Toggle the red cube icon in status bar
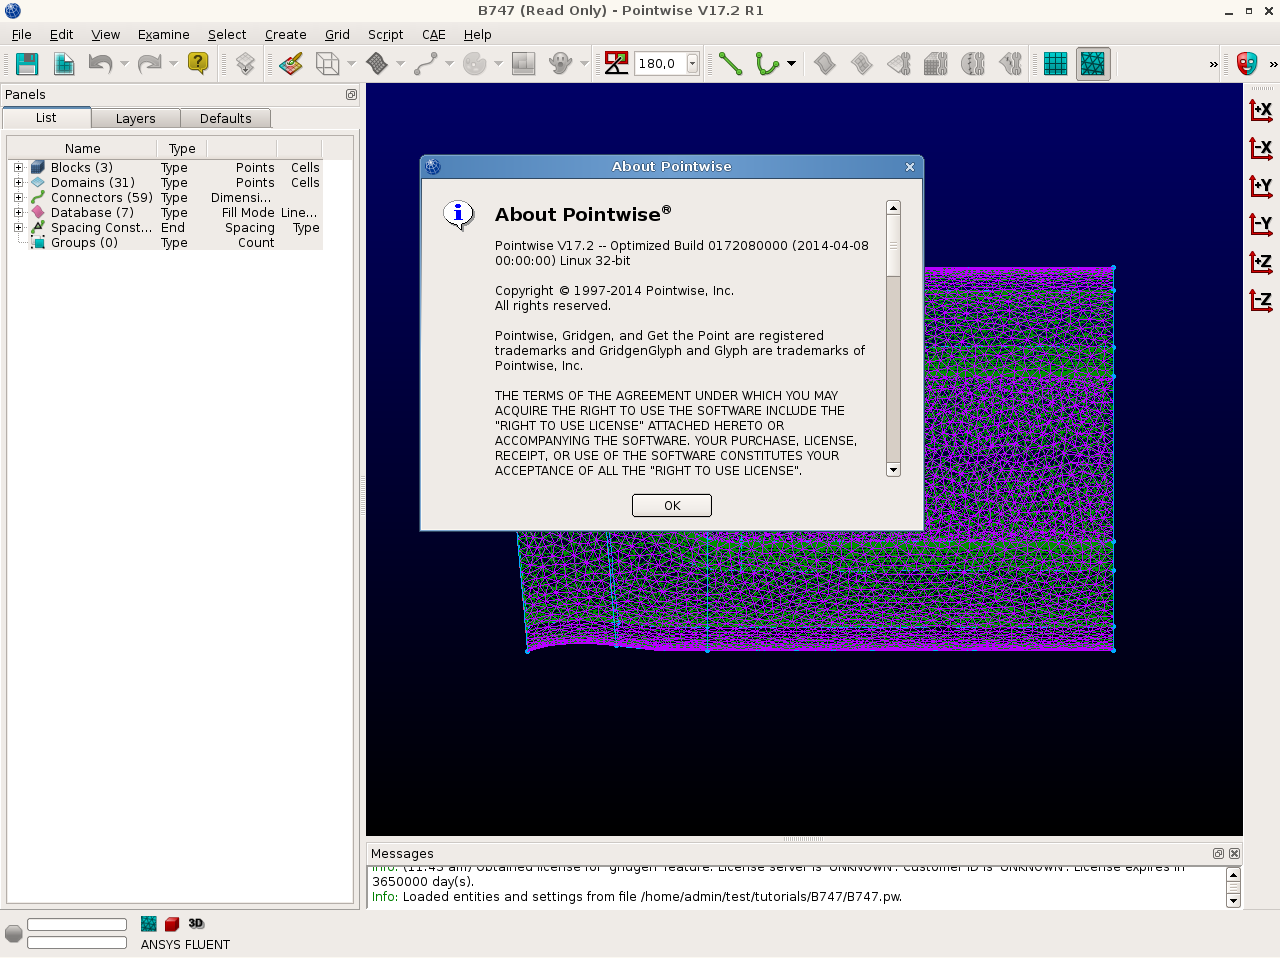 pyautogui.click(x=172, y=924)
